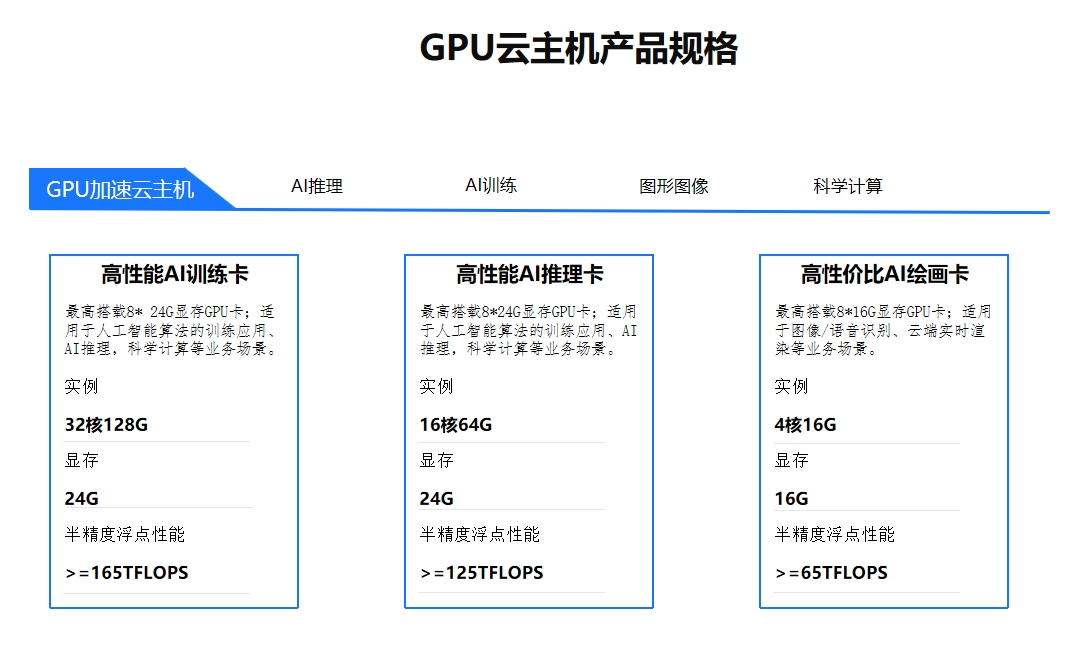This screenshot has height=662, width=1086.
Task: Open the 科学计算 tab
Action: tap(848, 186)
